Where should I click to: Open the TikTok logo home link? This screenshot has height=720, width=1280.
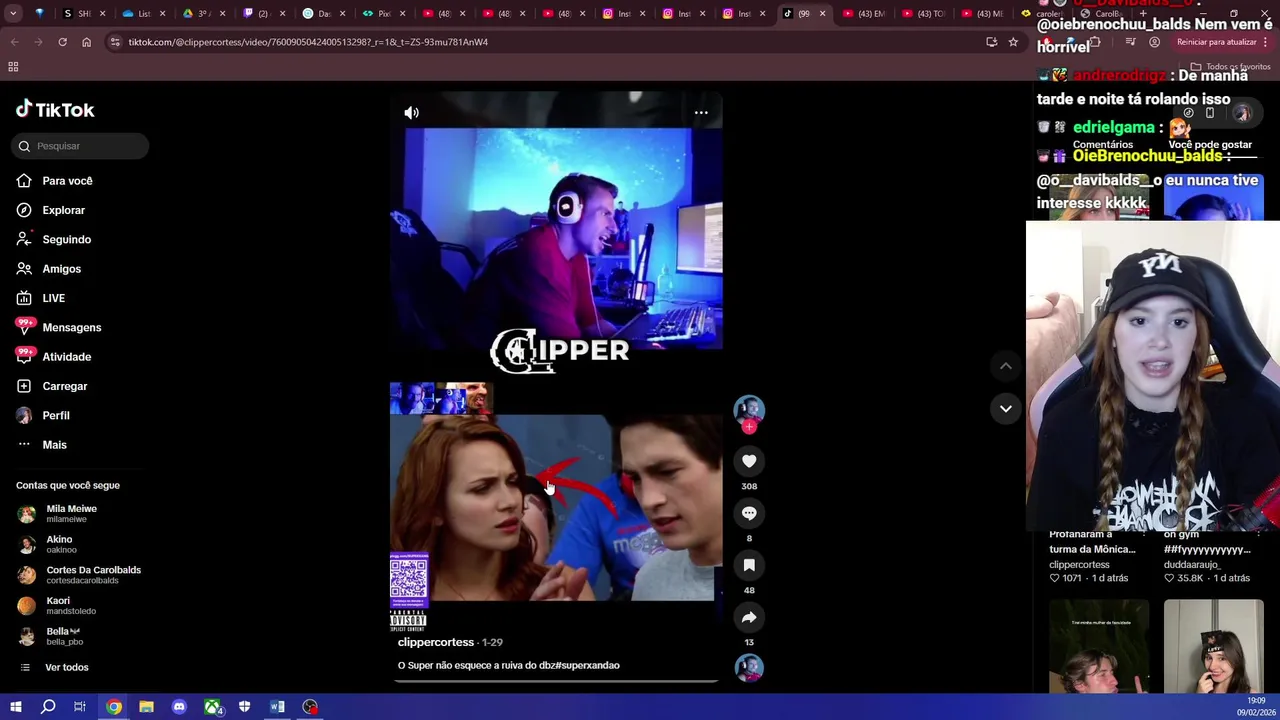pyautogui.click(x=55, y=110)
